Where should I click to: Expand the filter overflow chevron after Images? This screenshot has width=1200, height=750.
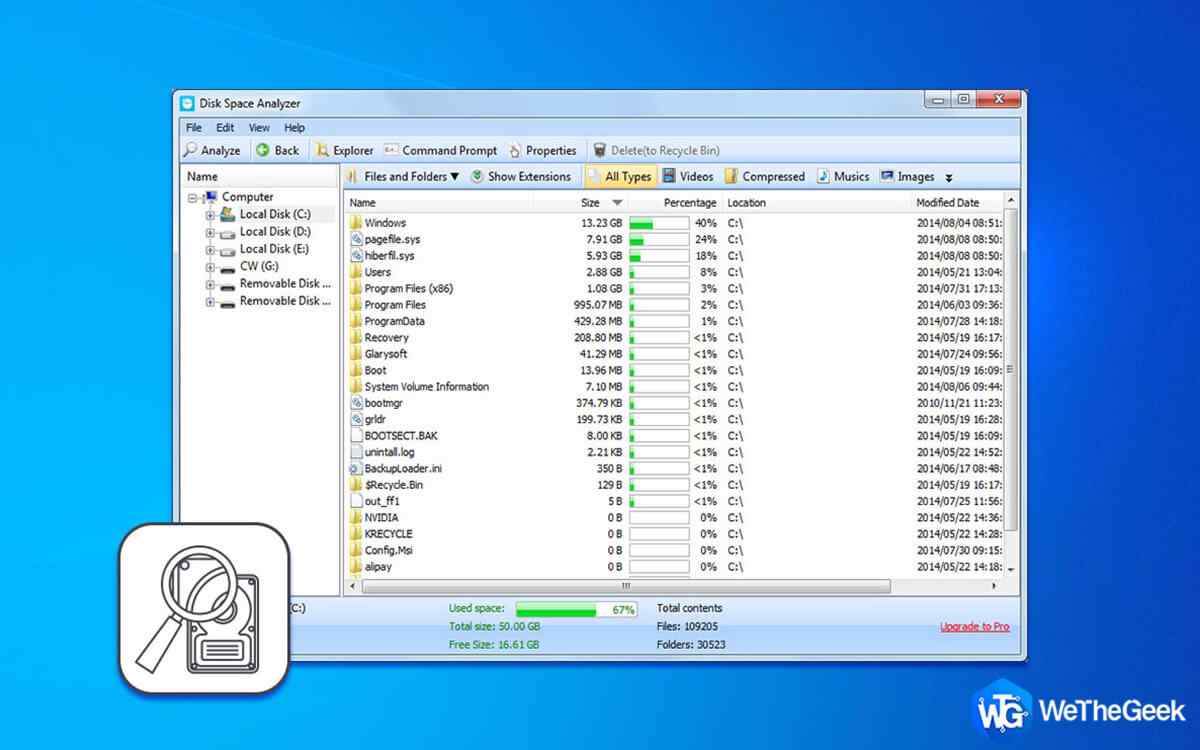tap(948, 178)
